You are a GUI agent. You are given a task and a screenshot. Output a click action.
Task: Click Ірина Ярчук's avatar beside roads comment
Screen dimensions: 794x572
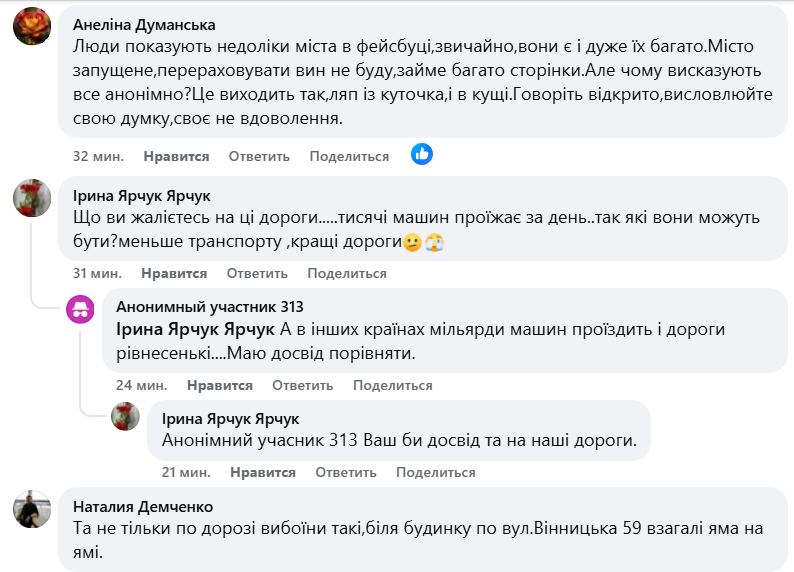[x=32, y=198]
